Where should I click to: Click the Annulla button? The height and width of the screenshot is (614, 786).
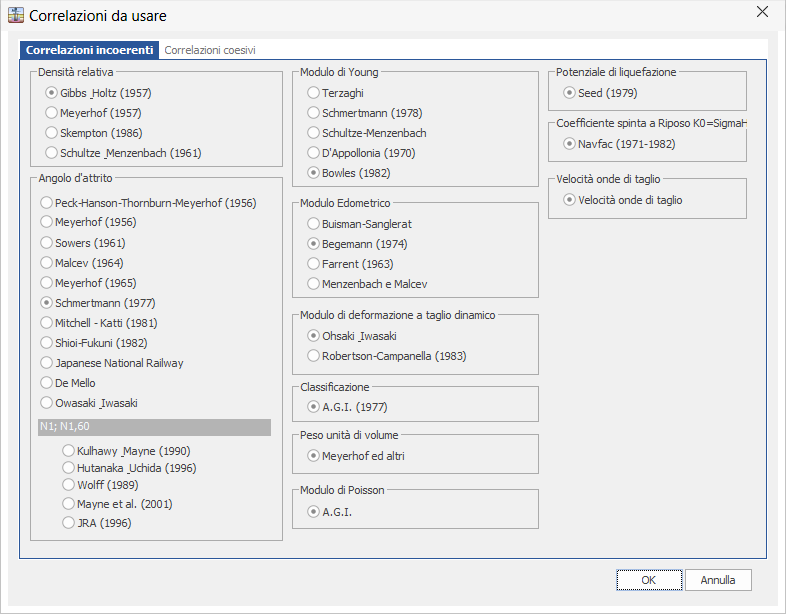[x=718, y=580]
